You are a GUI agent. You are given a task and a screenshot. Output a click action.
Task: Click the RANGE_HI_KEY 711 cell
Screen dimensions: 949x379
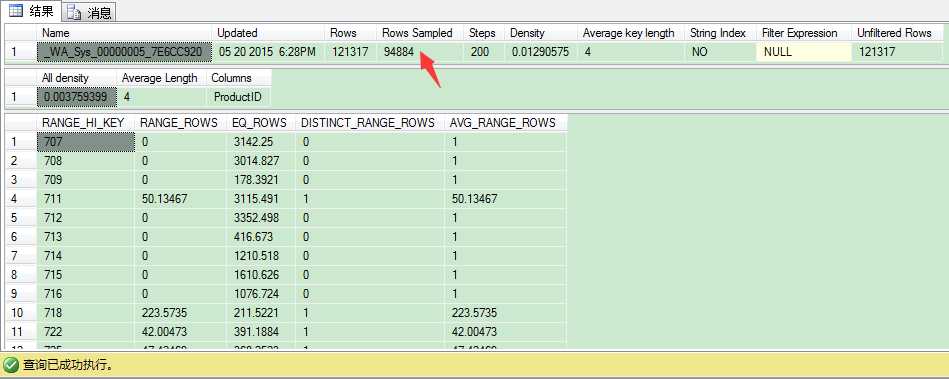86,199
